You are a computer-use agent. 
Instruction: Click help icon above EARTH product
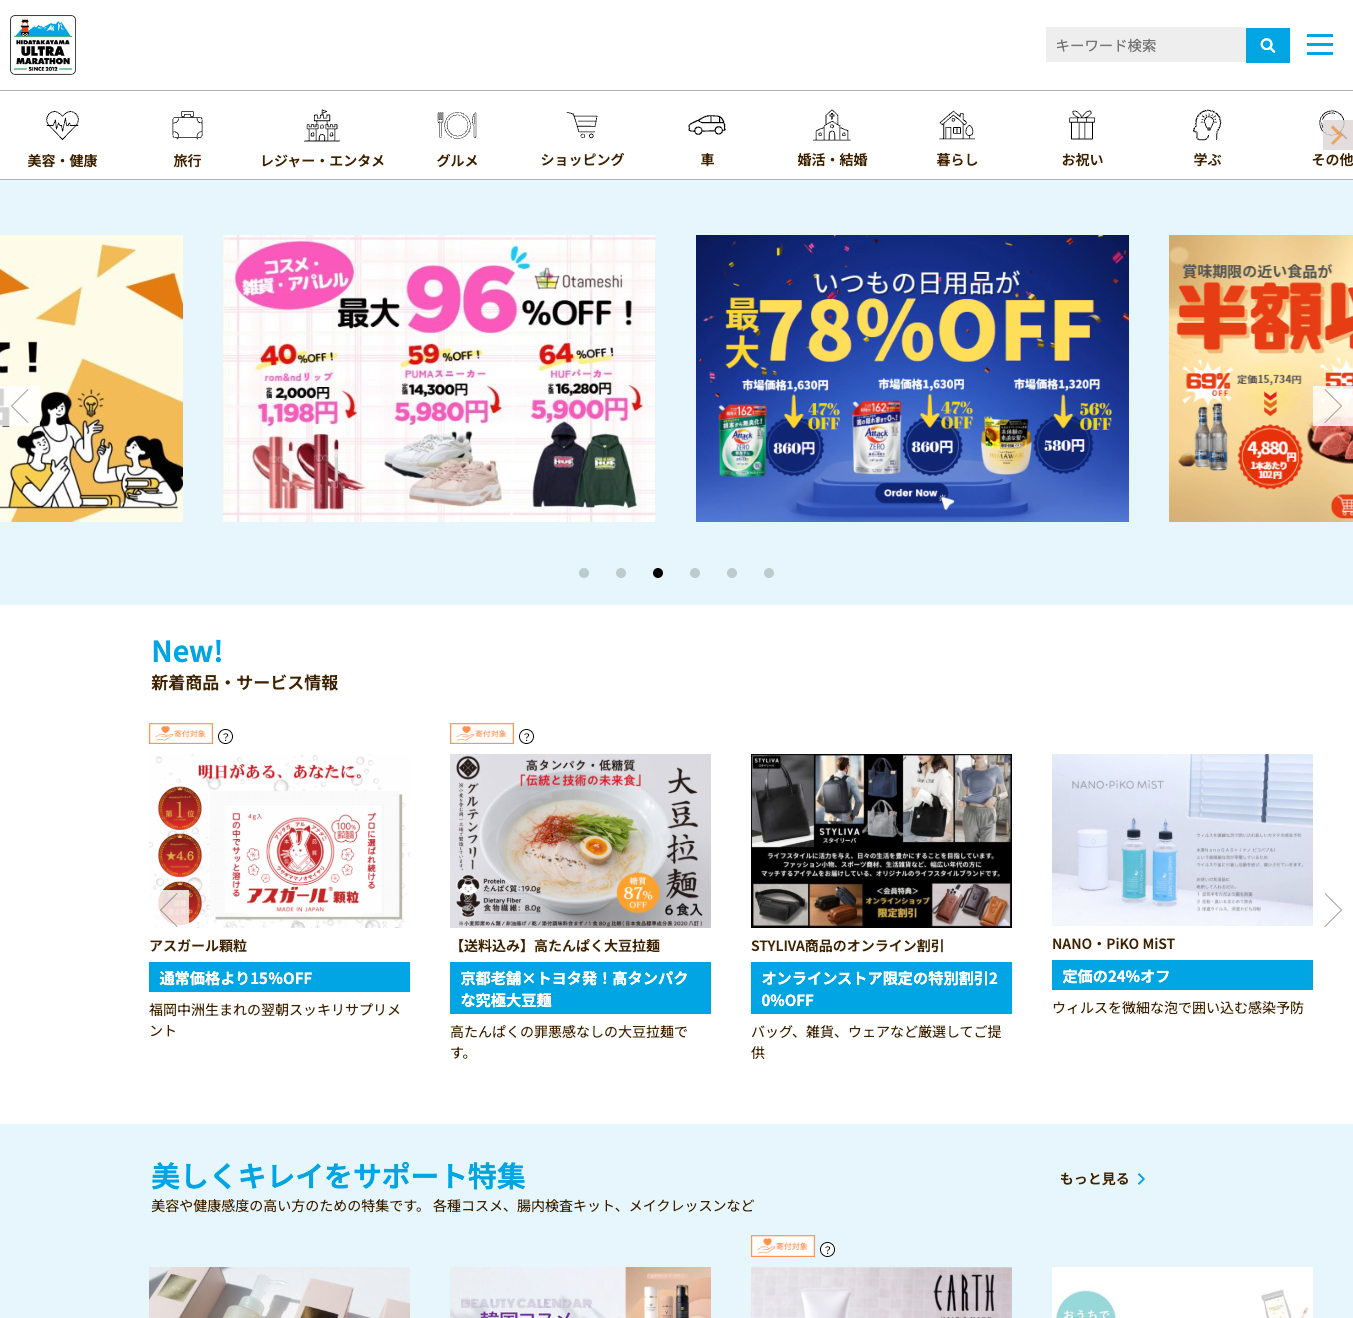click(x=828, y=1248)
